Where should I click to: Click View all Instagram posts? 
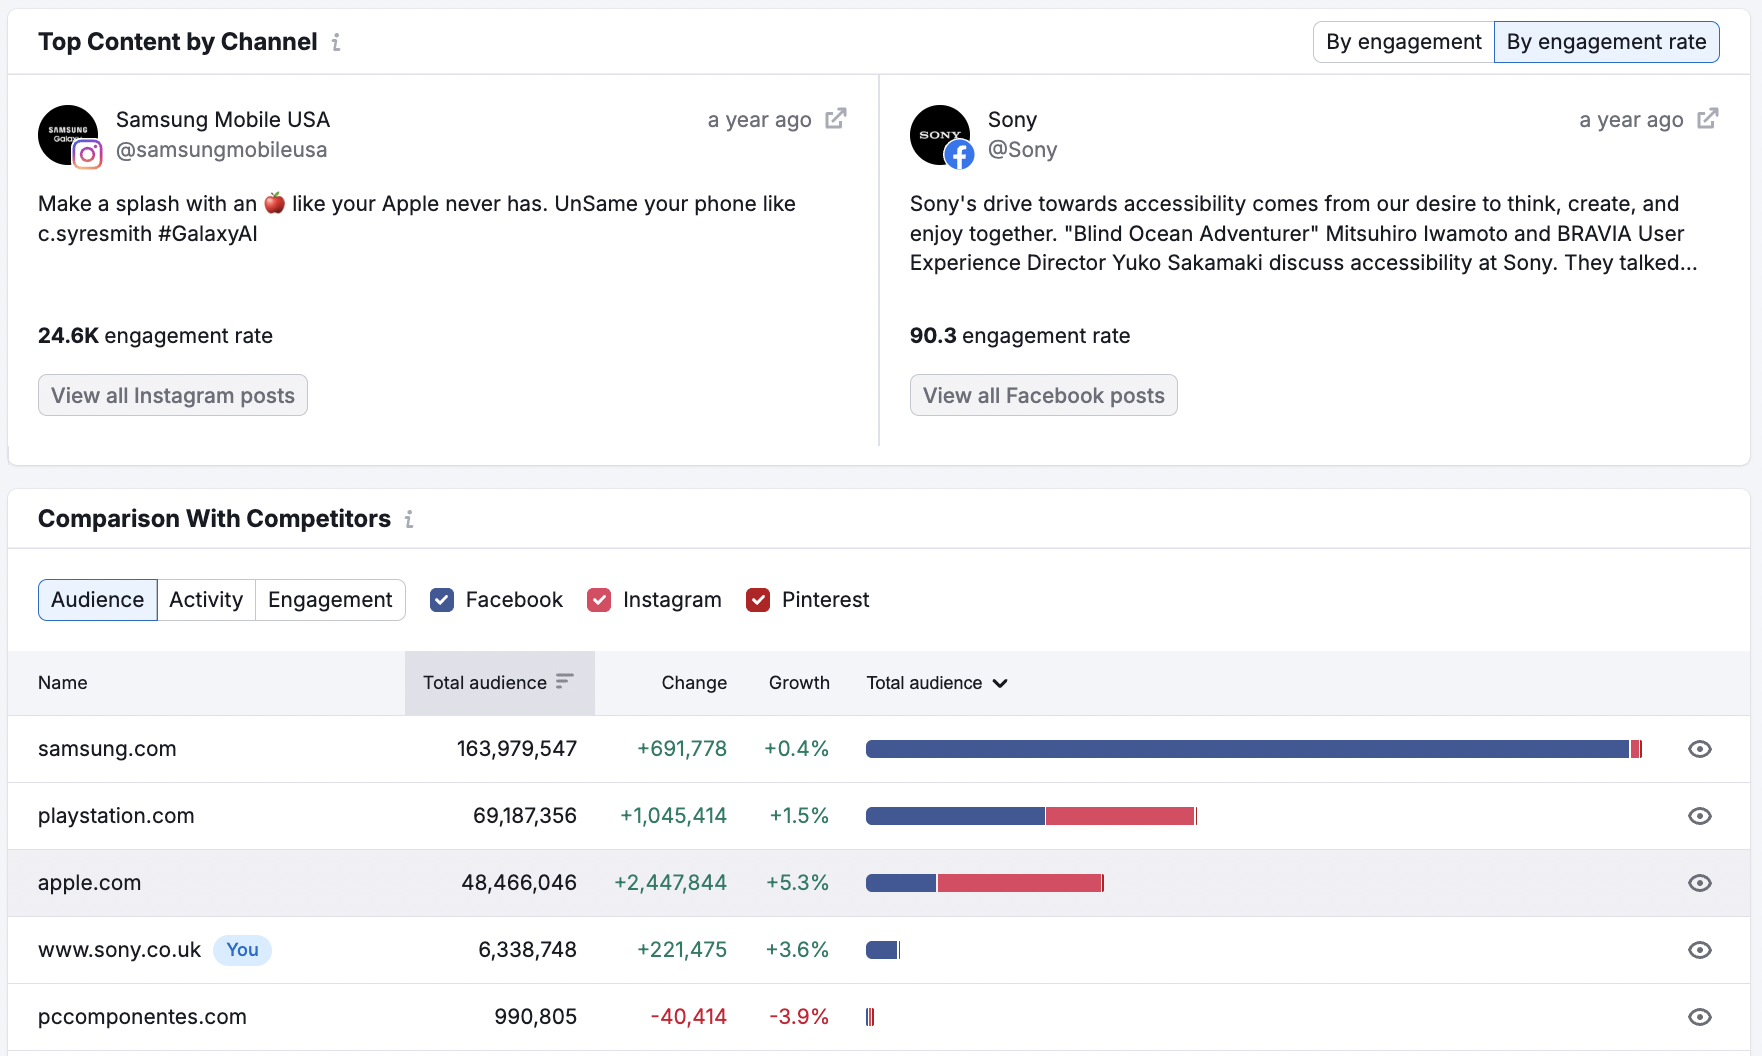point(172,395)
